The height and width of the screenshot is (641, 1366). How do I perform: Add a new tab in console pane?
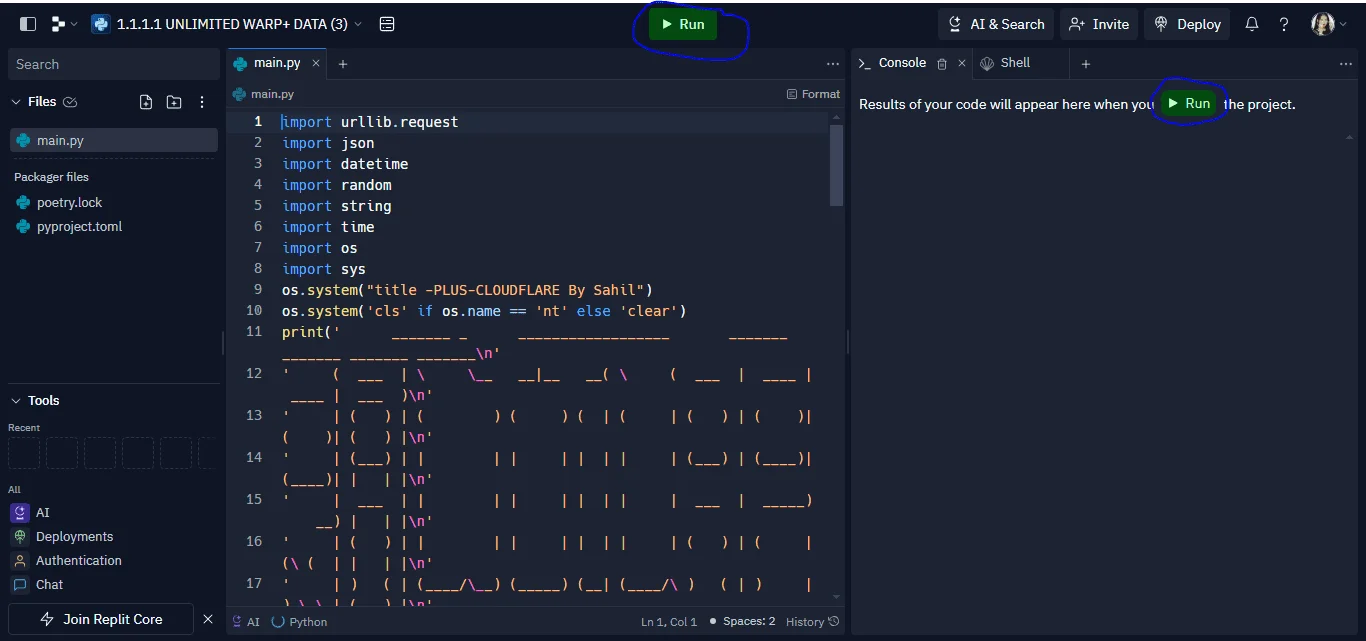pyautogui.click(x=1086, y=64)
